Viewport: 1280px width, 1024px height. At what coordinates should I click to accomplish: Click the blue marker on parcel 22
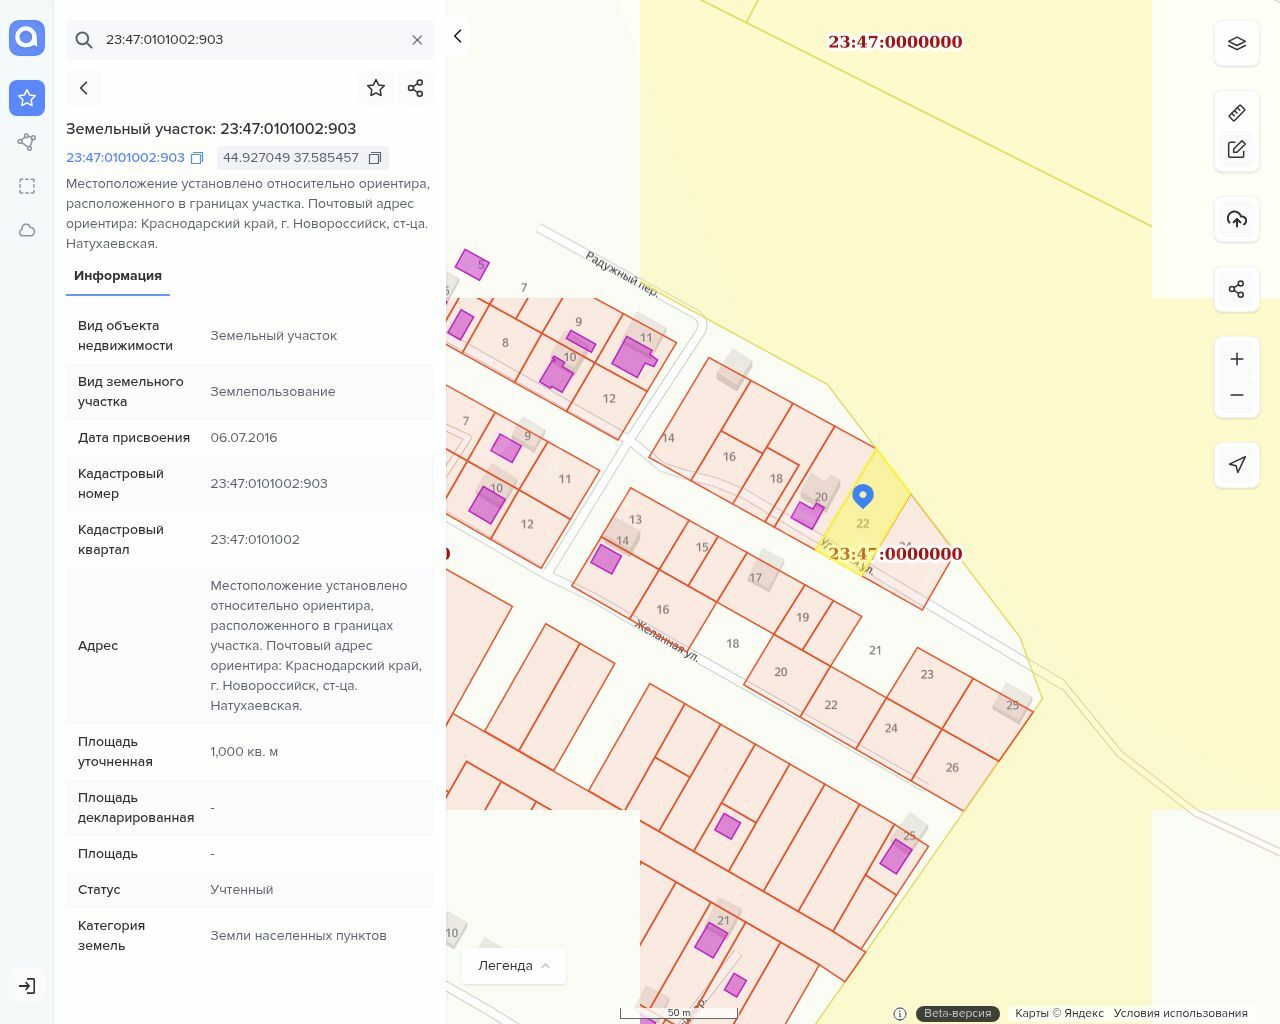[x=862, y=495]
